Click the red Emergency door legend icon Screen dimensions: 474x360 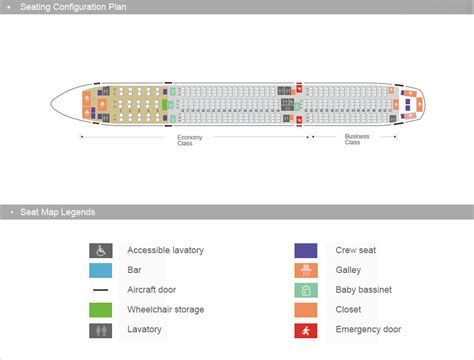pos(306,331)
